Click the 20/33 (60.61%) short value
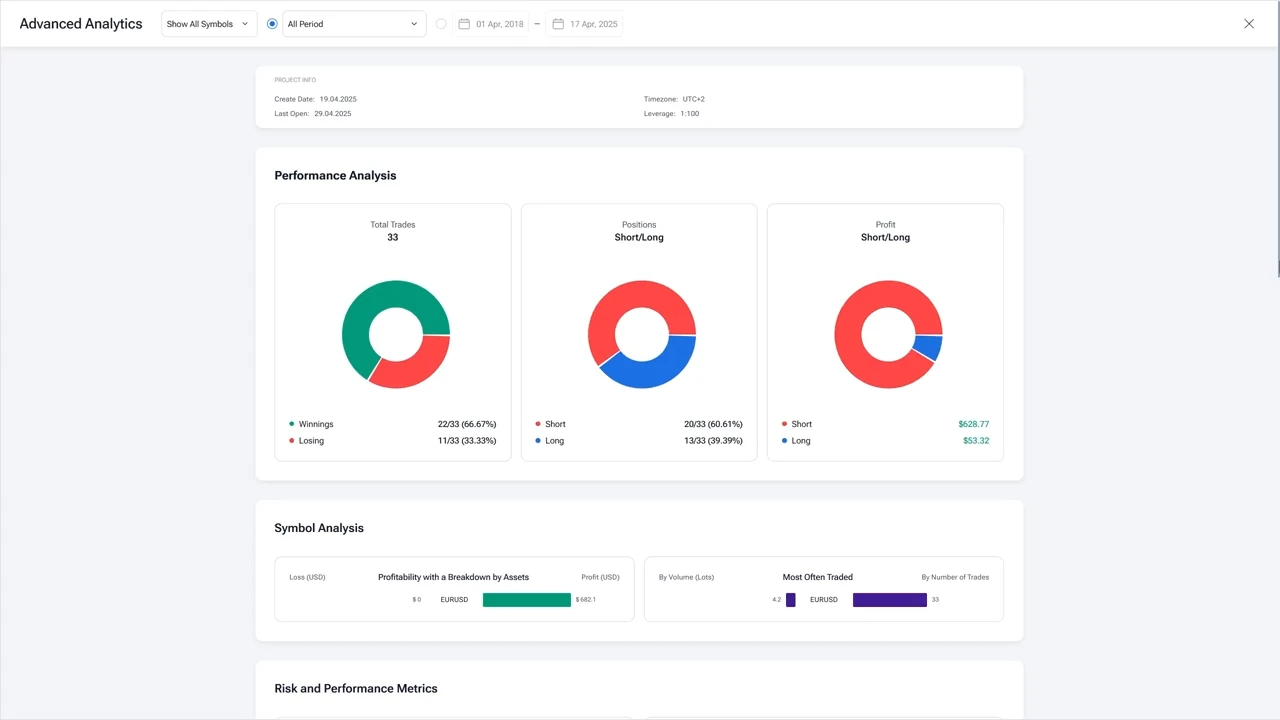The width and height of the screenshot is (1280, 720). (713, 424)
